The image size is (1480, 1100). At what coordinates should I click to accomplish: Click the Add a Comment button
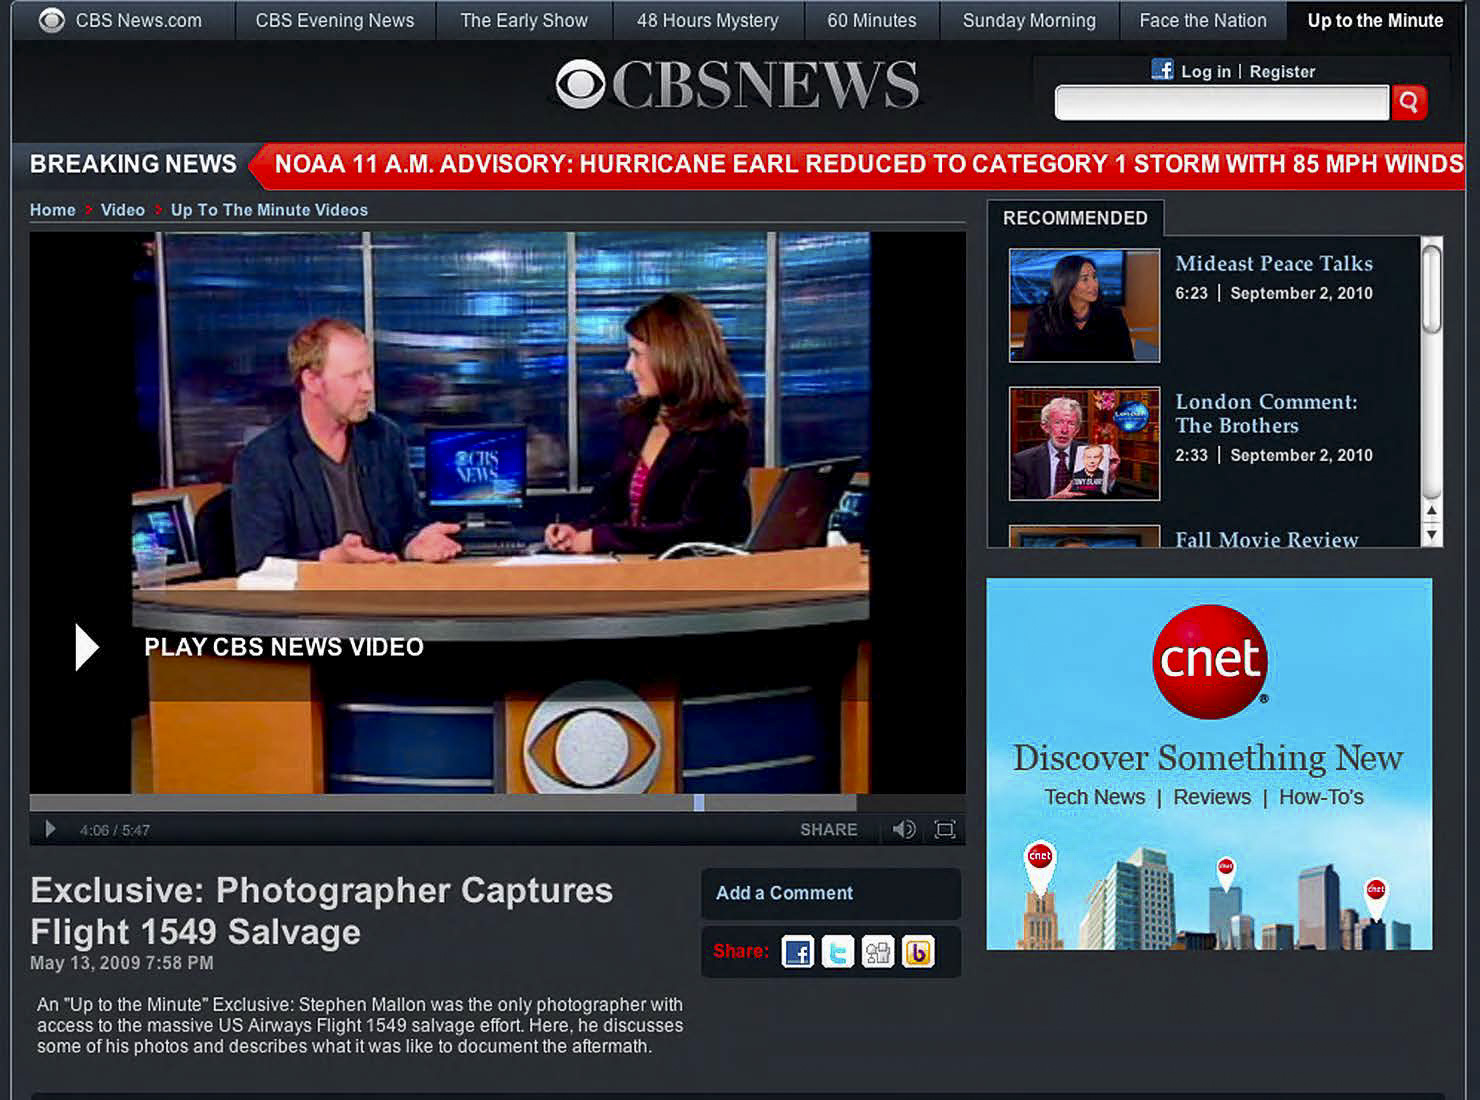831,893
